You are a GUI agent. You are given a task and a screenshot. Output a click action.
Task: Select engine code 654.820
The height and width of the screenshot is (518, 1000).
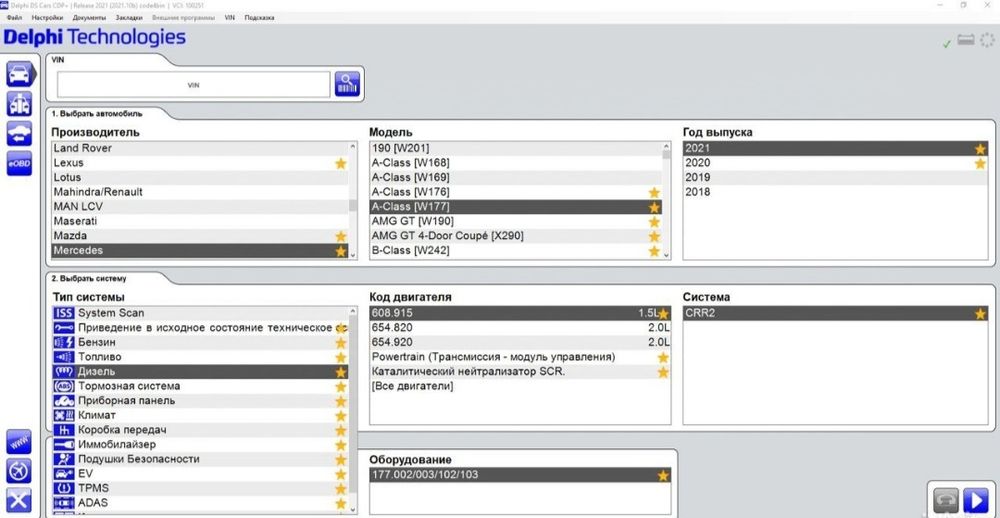(520, 328)
